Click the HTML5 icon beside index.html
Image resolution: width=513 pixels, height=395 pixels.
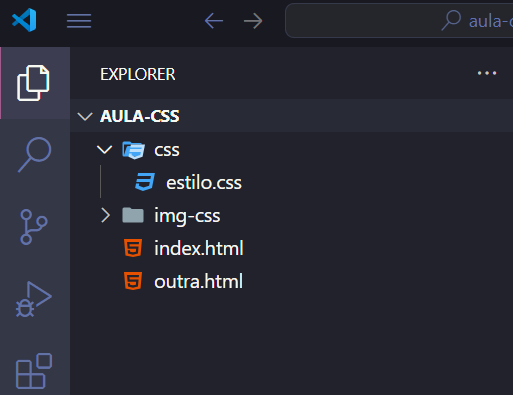pos(133,248)
